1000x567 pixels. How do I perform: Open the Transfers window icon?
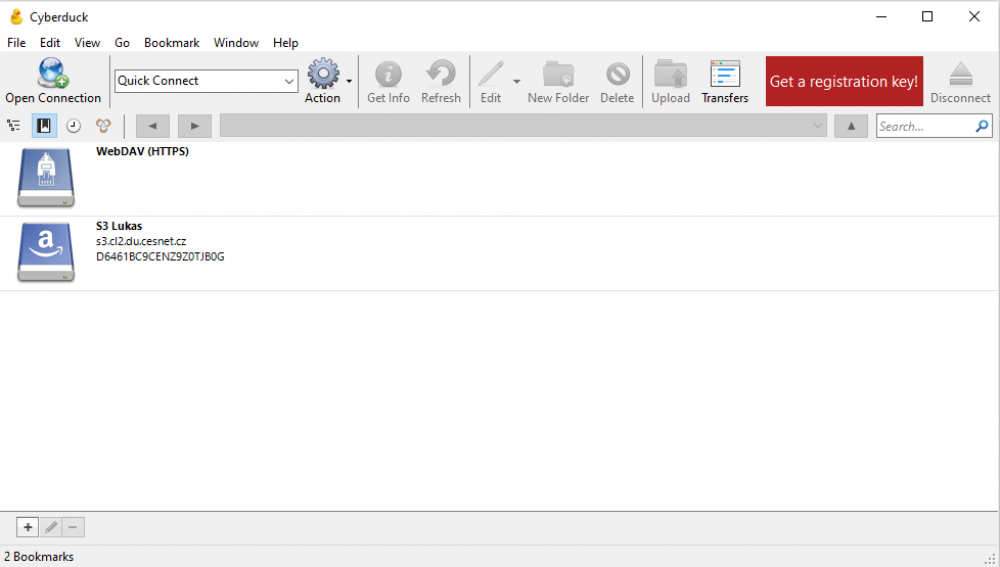point(725,74)
